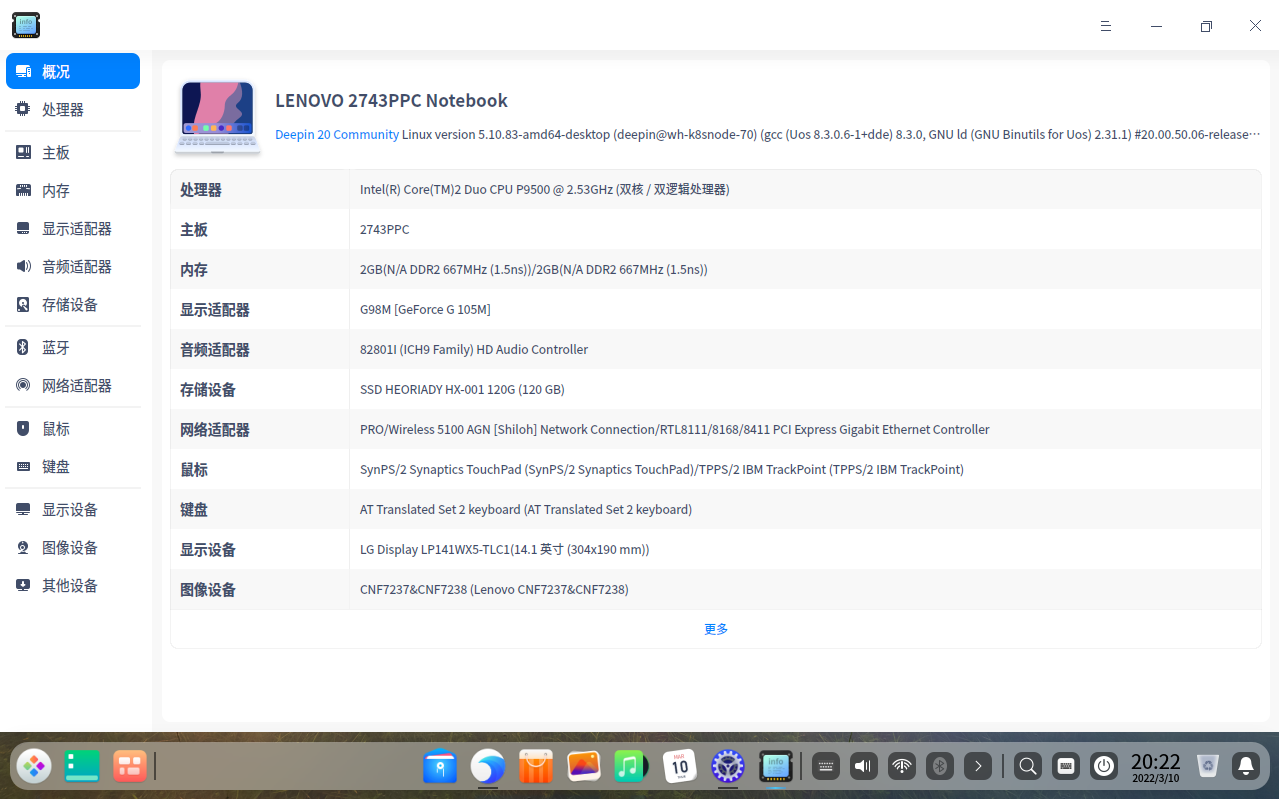Click the CNF7237&CNF7238 camera value
The image size is (1279, 799).
pyautogui.click(x=494, y=589)
